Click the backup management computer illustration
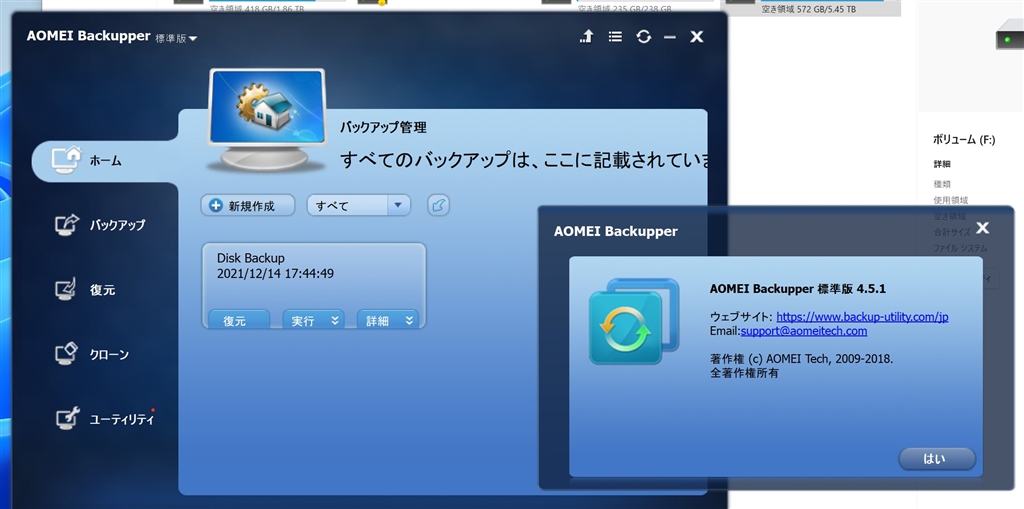Image resolution: width=1024 pixels, height=509 pixels. point(266,120)
